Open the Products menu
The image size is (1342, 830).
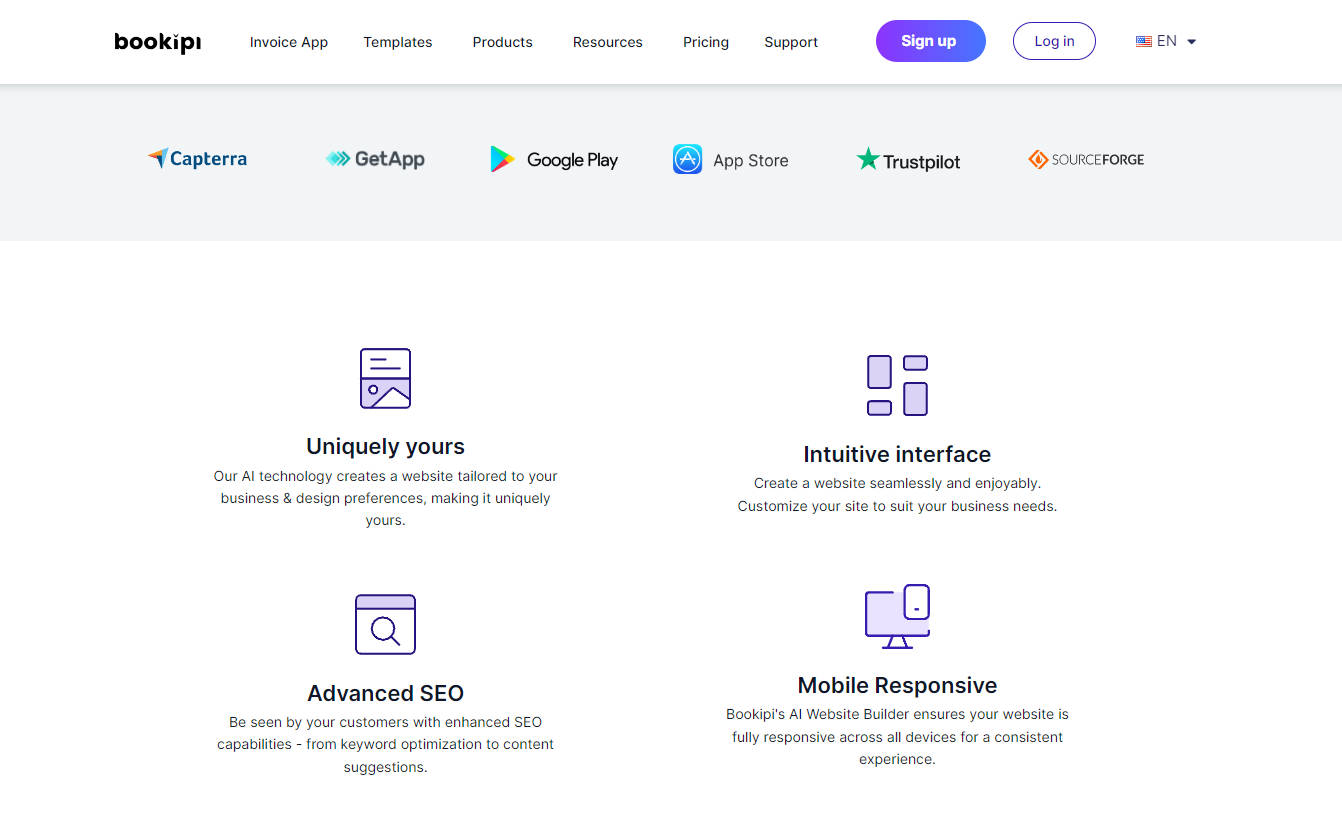(x=502, y=42)
